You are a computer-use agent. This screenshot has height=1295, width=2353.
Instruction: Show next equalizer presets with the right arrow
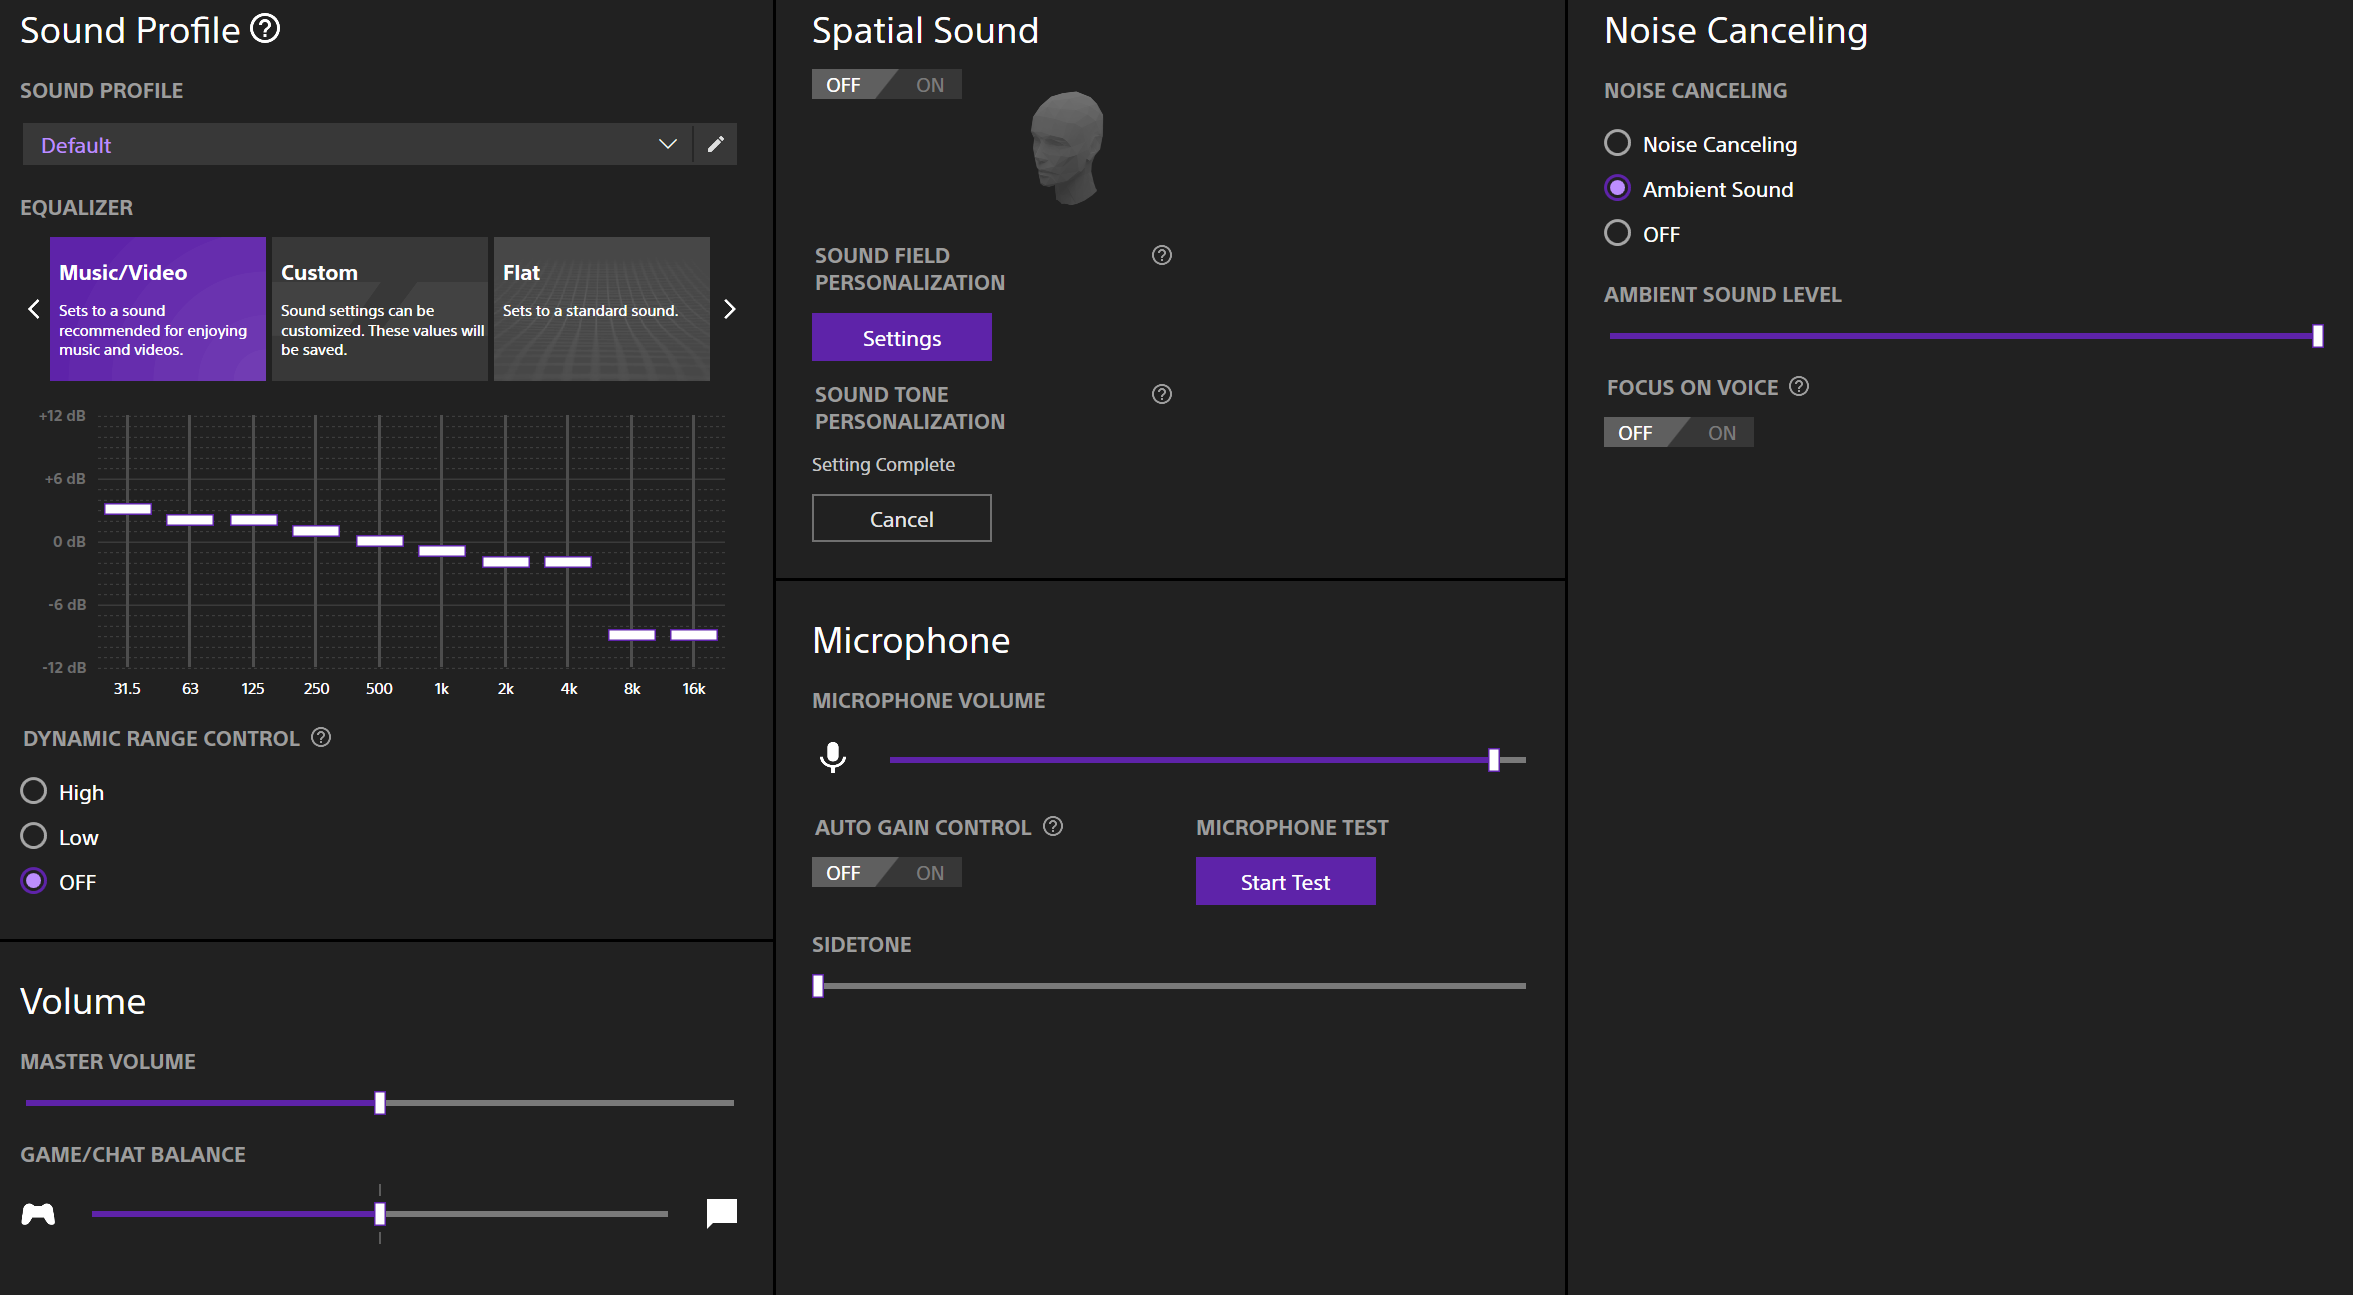(x=729, y=309)
